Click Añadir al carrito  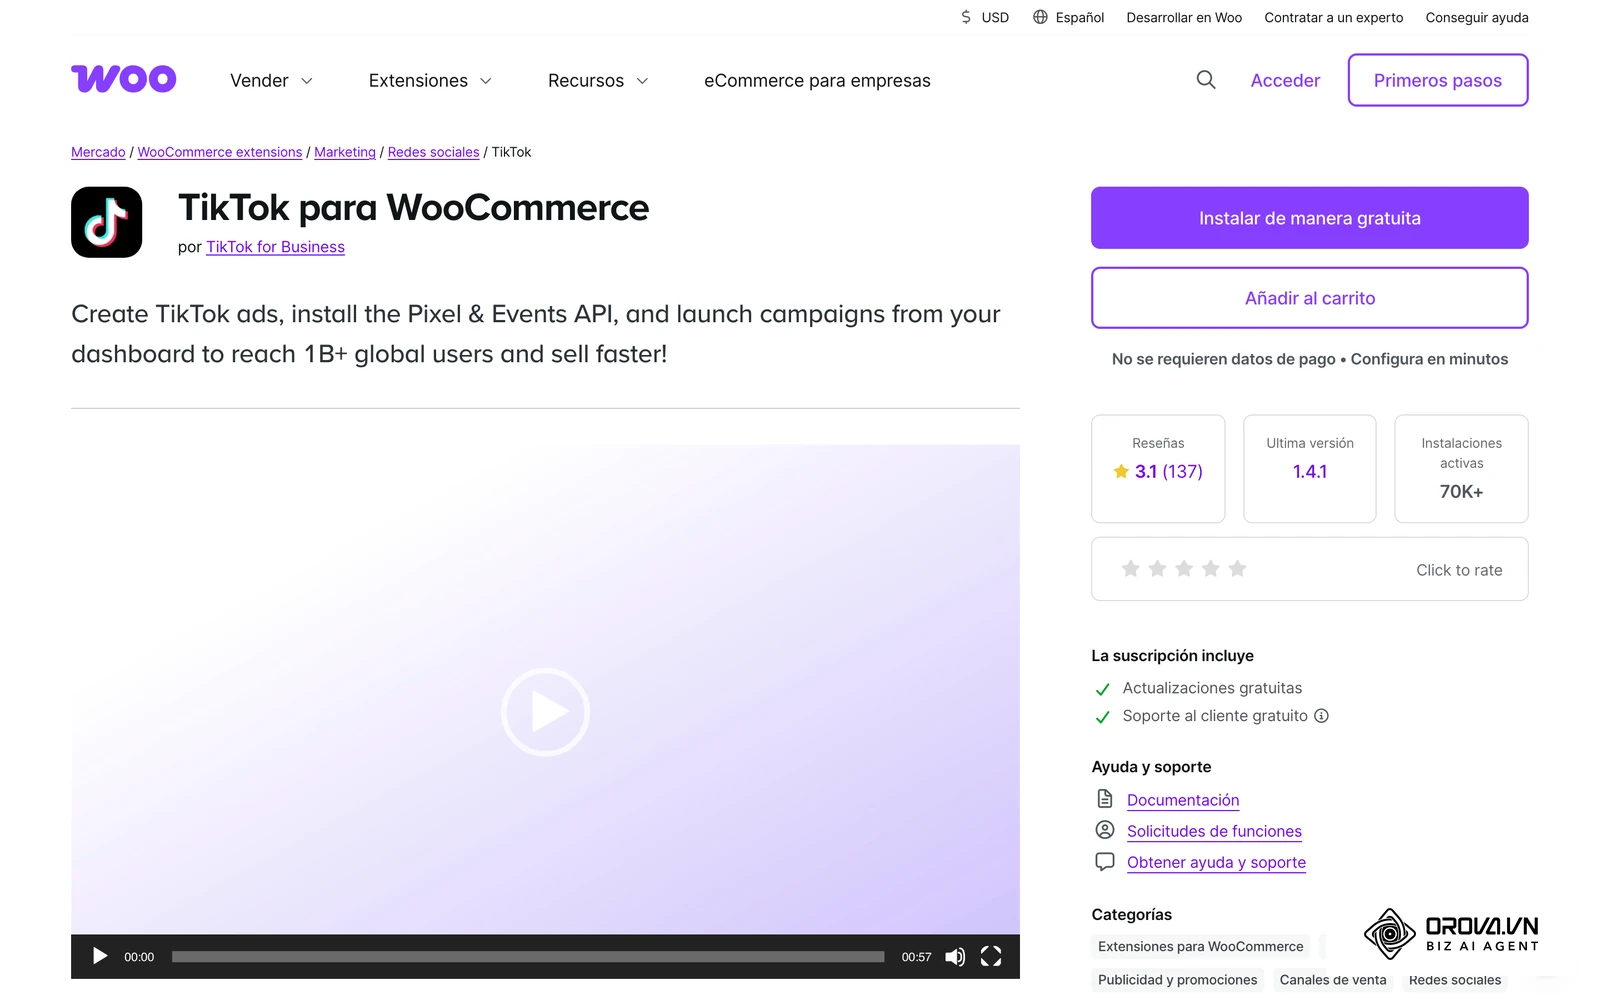1310,298
